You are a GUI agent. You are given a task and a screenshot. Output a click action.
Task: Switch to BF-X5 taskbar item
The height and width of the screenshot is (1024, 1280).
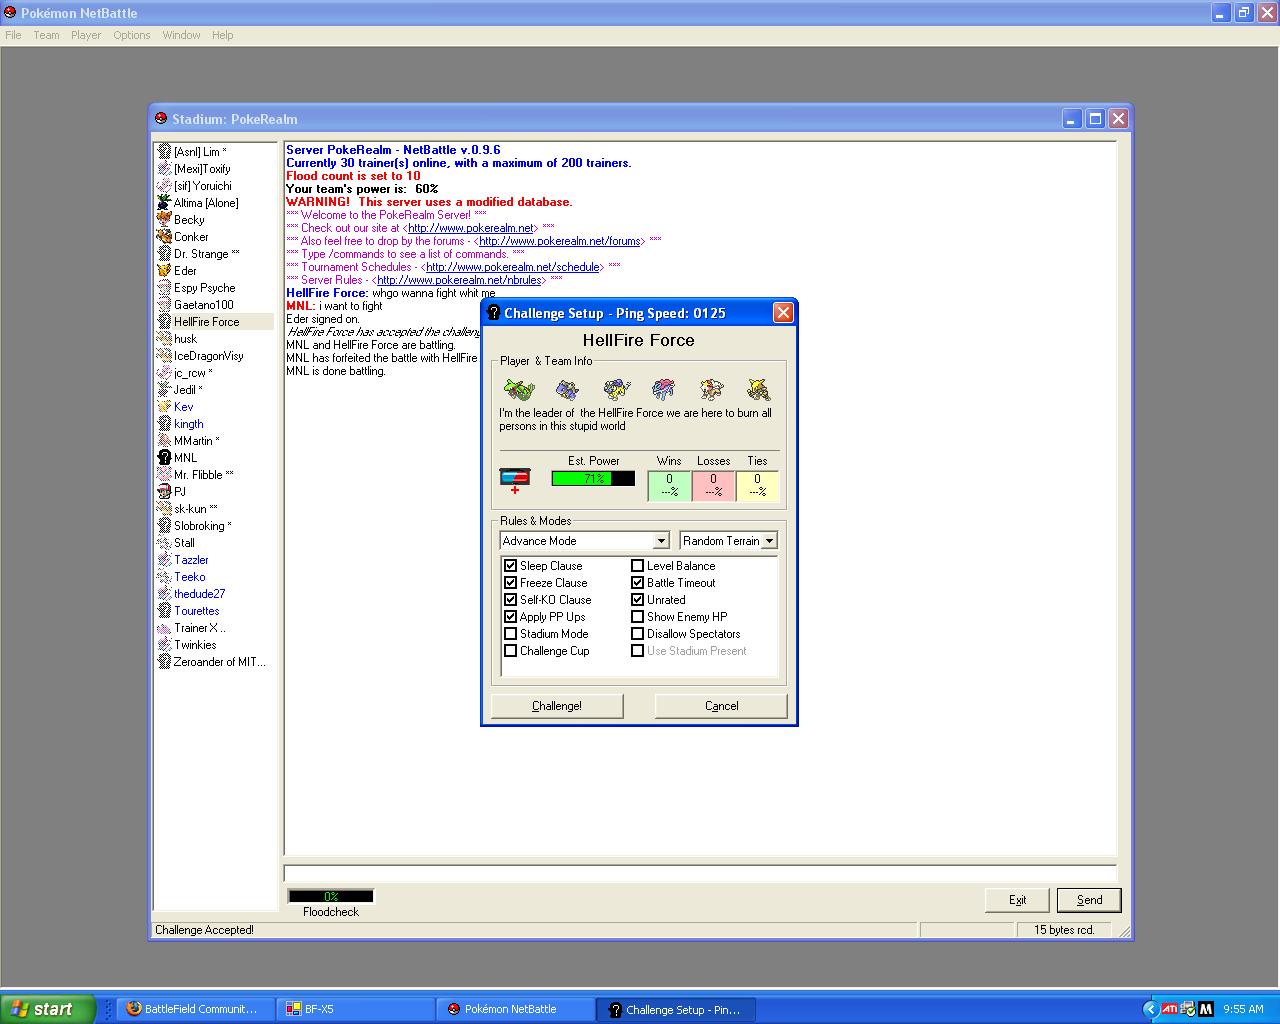(x=355, y=1009)
